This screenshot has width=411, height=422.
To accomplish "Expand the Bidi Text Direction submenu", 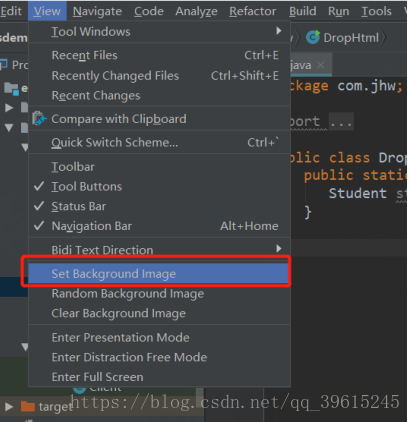I will coord(159,249).
